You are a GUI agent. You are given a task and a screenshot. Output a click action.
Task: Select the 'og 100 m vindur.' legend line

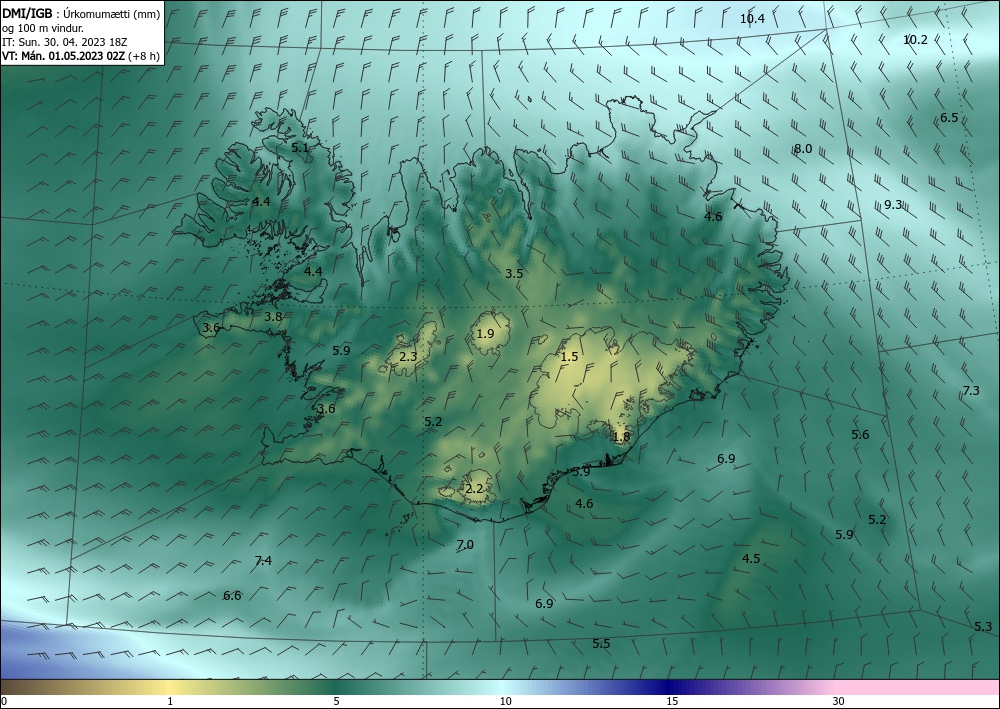point(43,29)
